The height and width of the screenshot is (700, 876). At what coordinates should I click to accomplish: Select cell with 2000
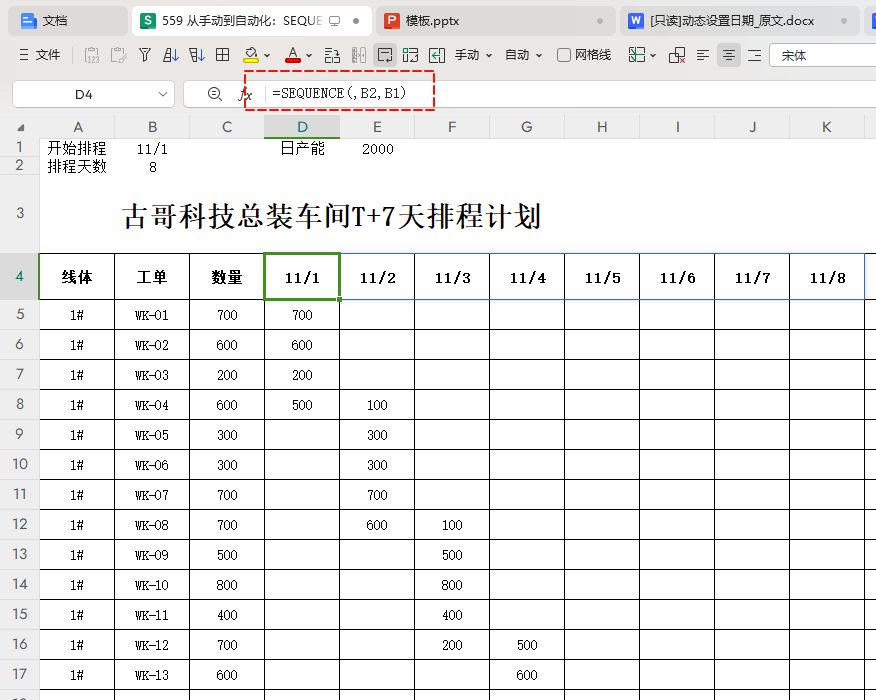pyautogui.click(x=377, y=149)
